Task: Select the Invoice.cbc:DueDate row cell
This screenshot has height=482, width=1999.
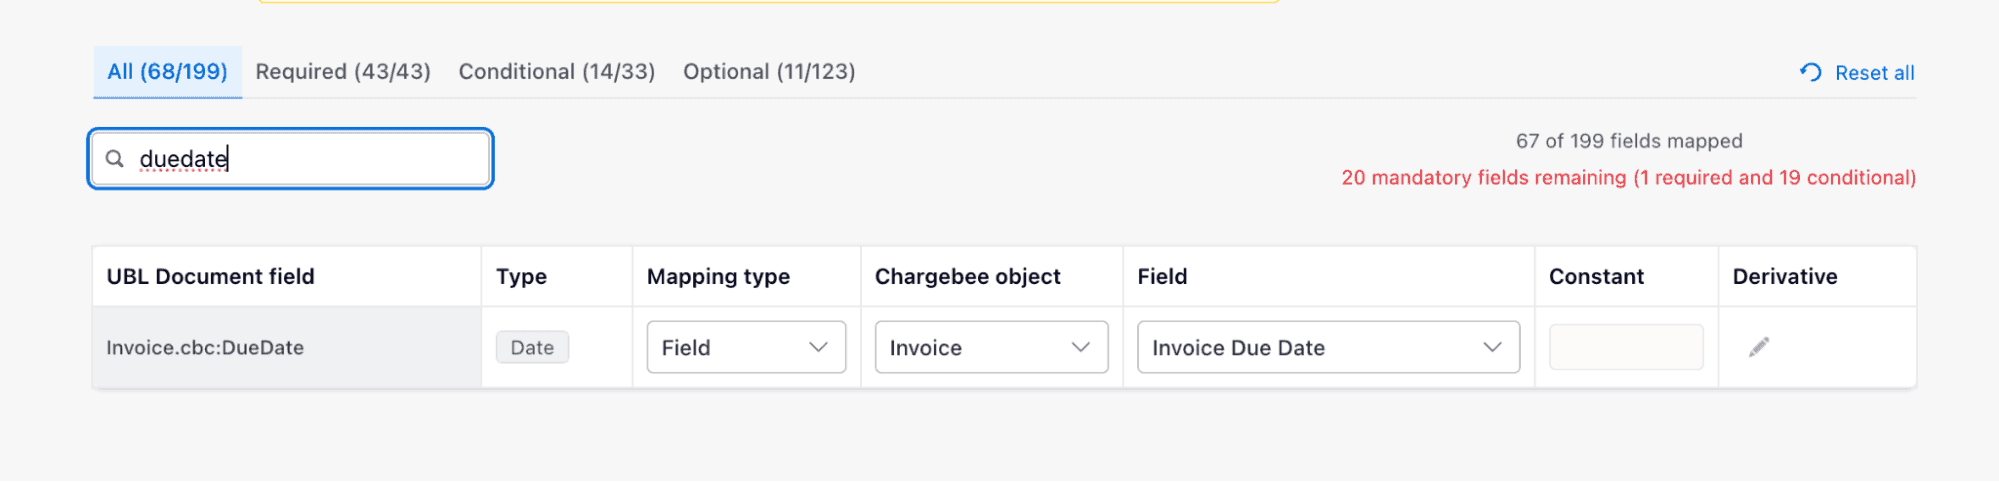Action: click(x=205, y=348)
